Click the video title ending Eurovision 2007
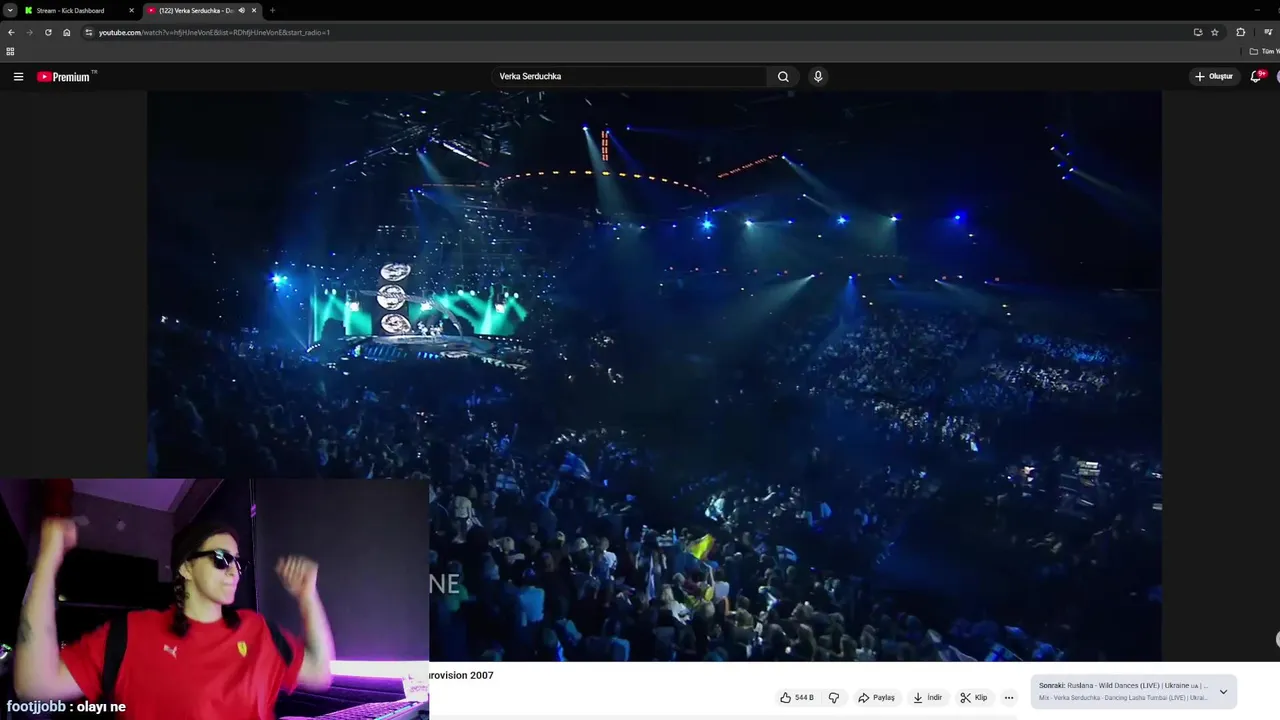This screenshot has height=720, width=1280. coord(462,676)
